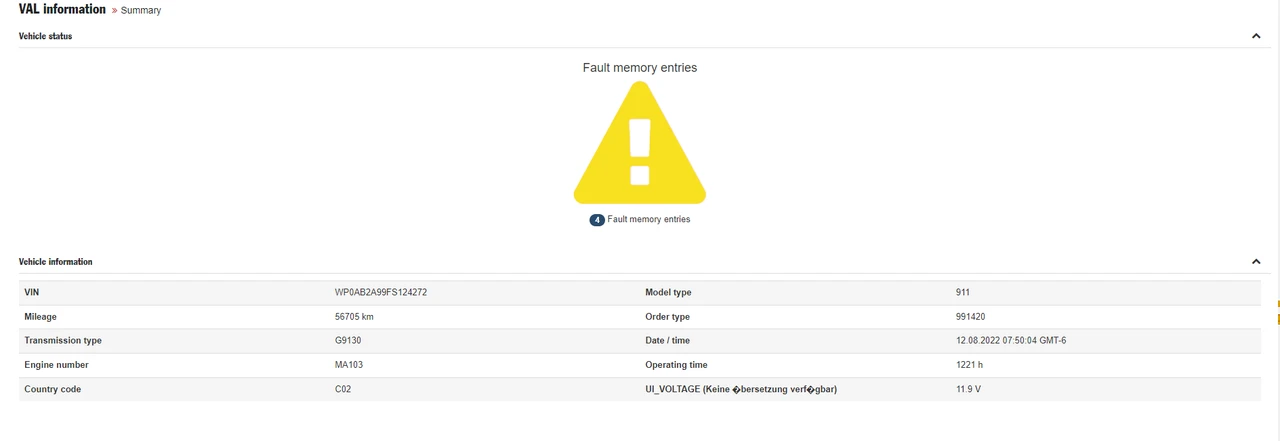This screenshot has height=441, width=1280.
Task: Click the Country code value C02
Action: [x=343, y=389]
